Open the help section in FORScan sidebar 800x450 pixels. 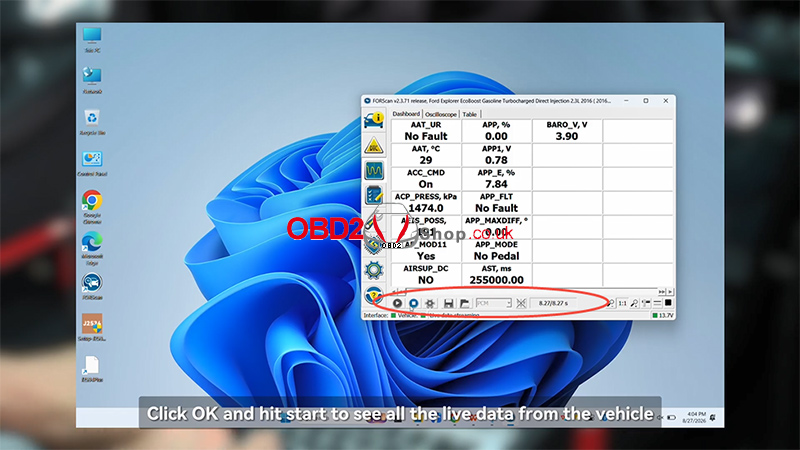pos(374,294)
